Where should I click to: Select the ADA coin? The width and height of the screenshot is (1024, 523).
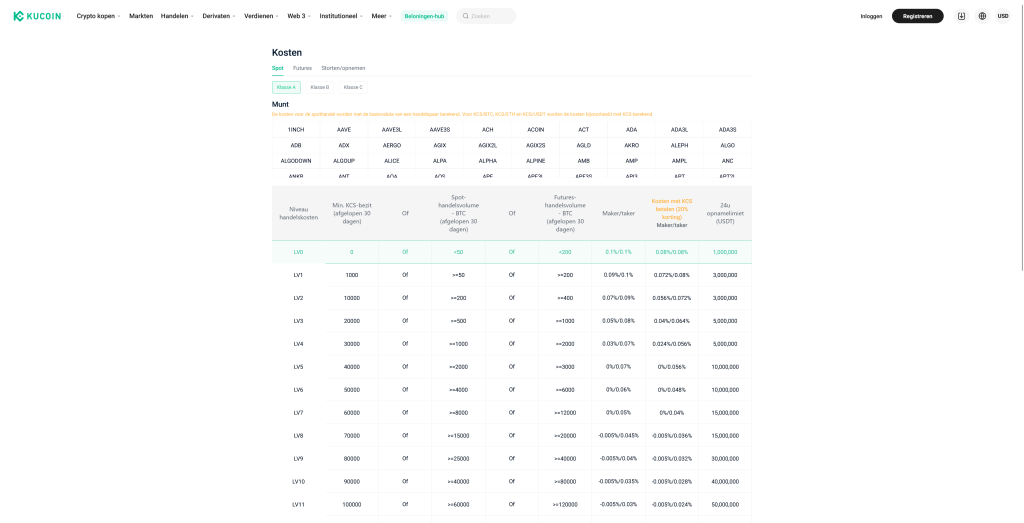632,129
